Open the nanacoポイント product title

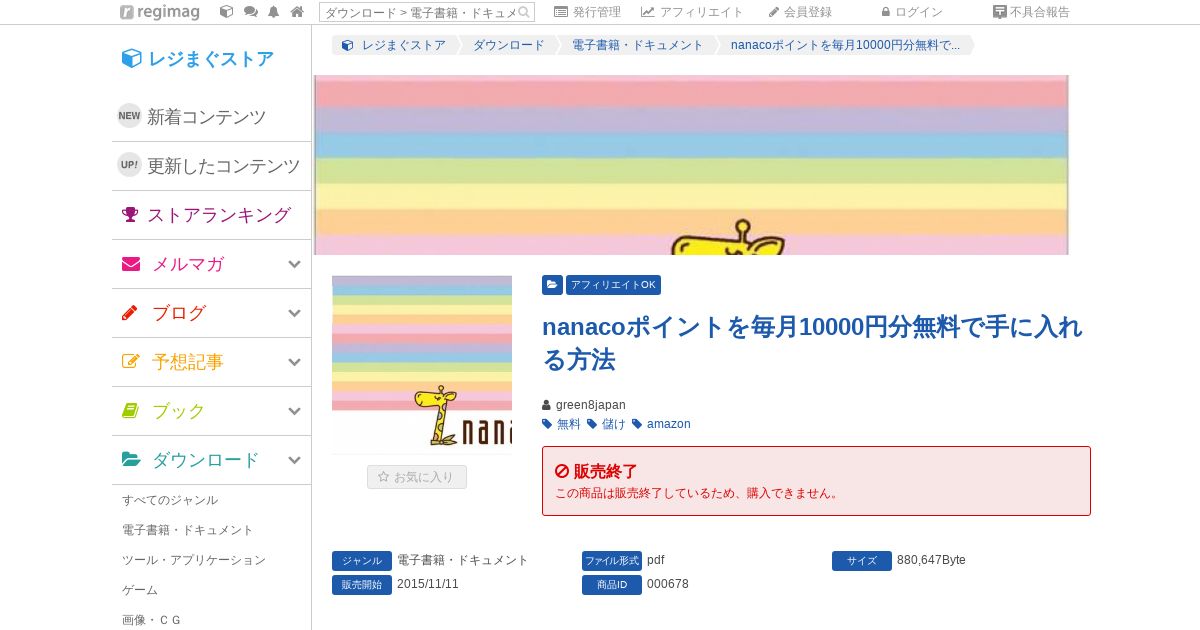pyautogui.click(x=812, y=343)
